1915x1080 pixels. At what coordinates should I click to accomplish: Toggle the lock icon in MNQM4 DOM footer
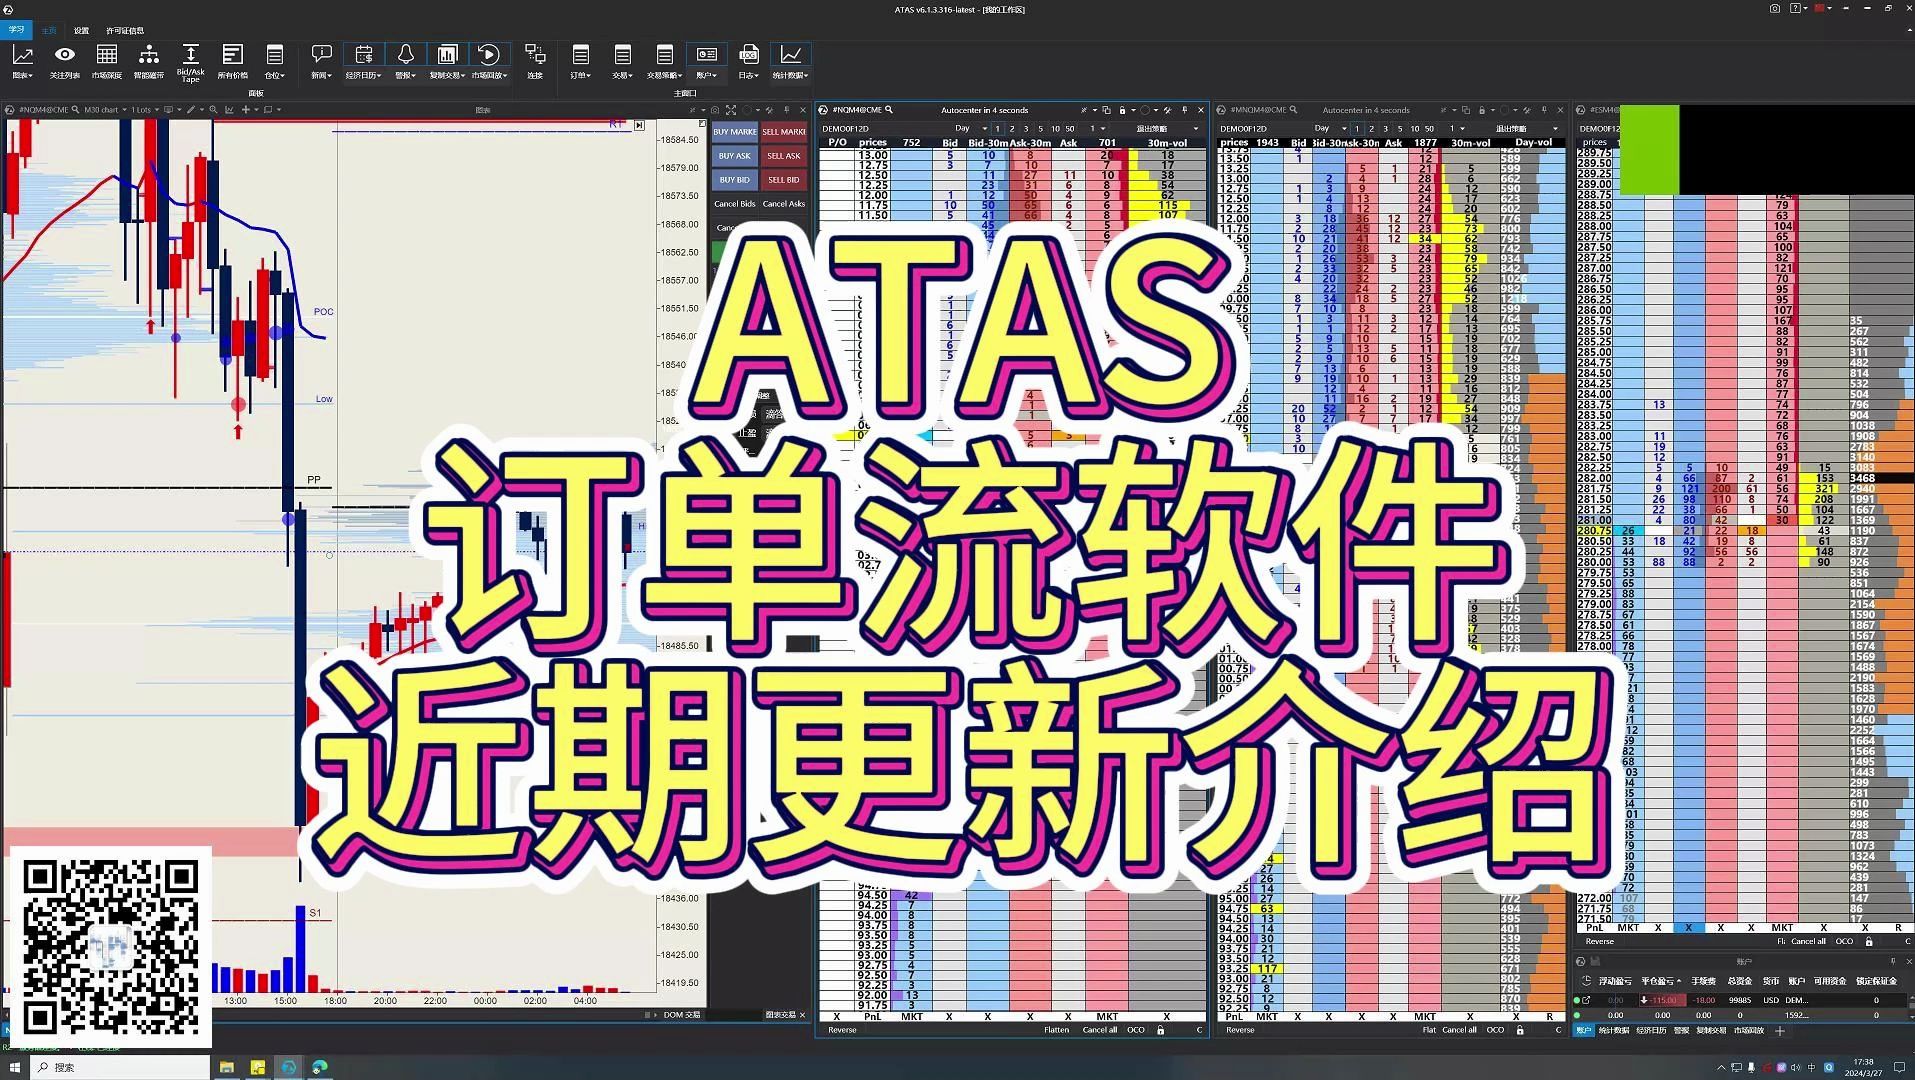click(x=1520, y=1029)
